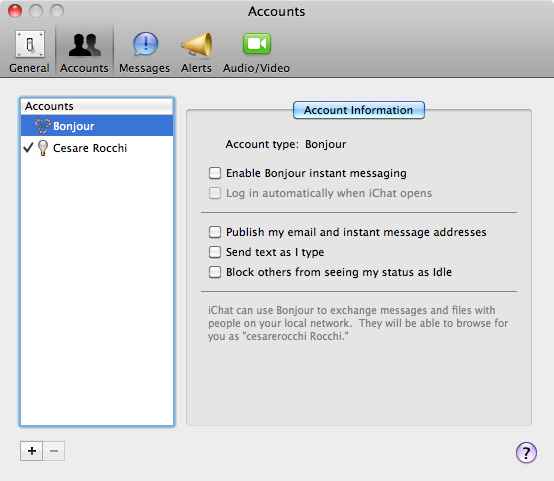The height and width of the screenshot is (481, 554).
Task: Click the Account Information tab
Action: click(x=359, y=110)
